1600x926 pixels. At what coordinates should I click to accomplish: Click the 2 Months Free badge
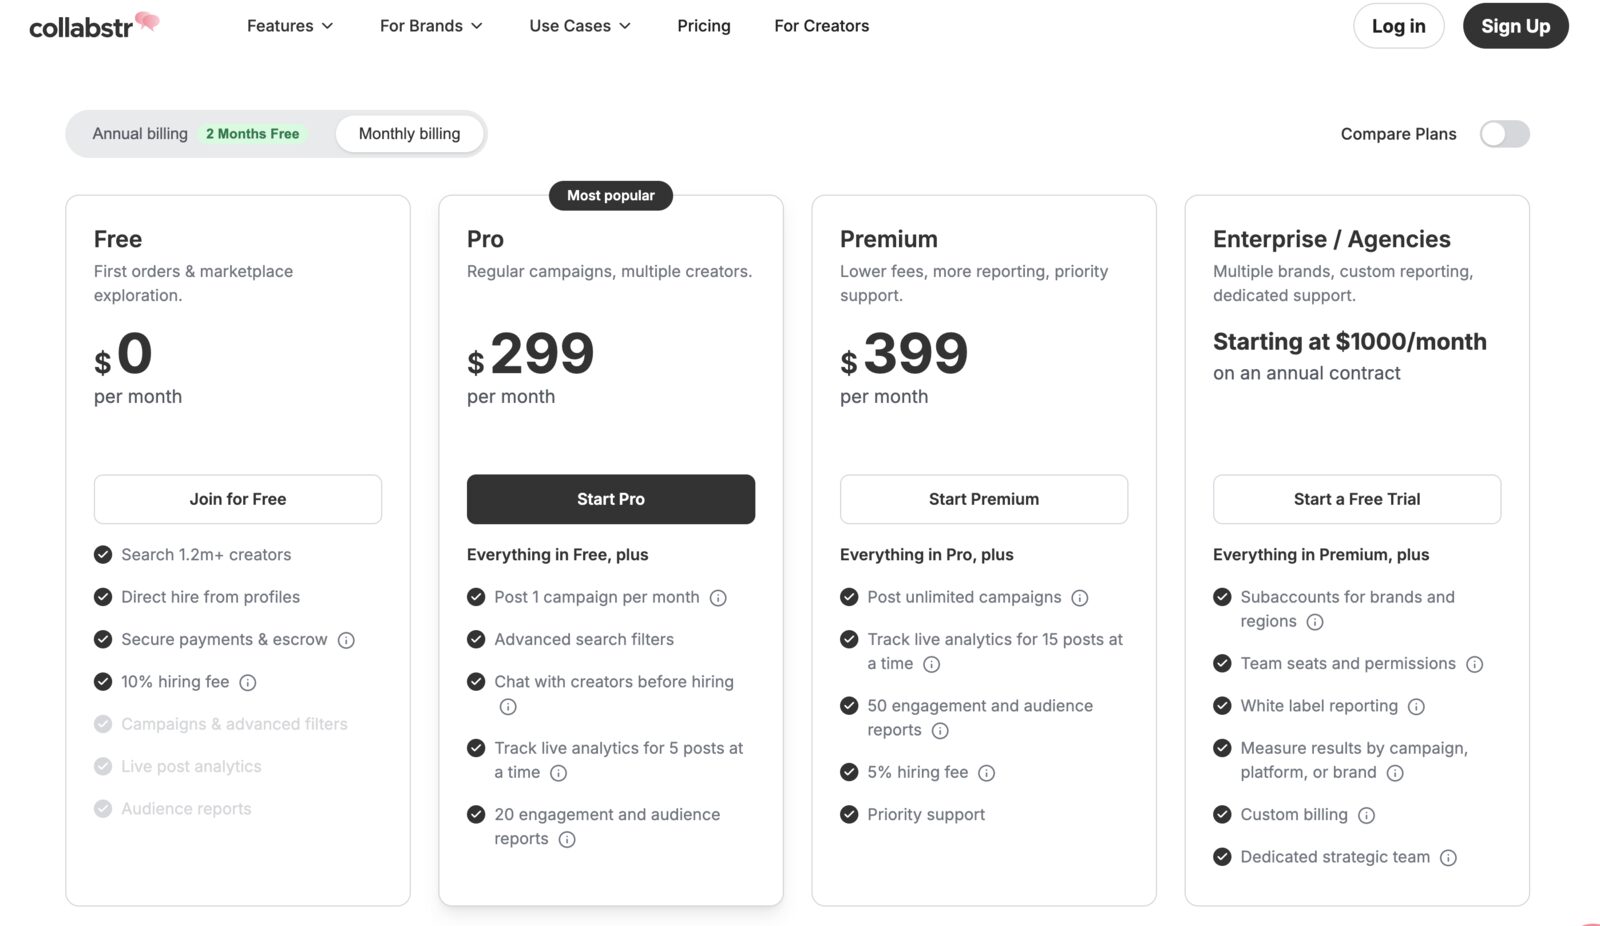click(x=253, y=134)
